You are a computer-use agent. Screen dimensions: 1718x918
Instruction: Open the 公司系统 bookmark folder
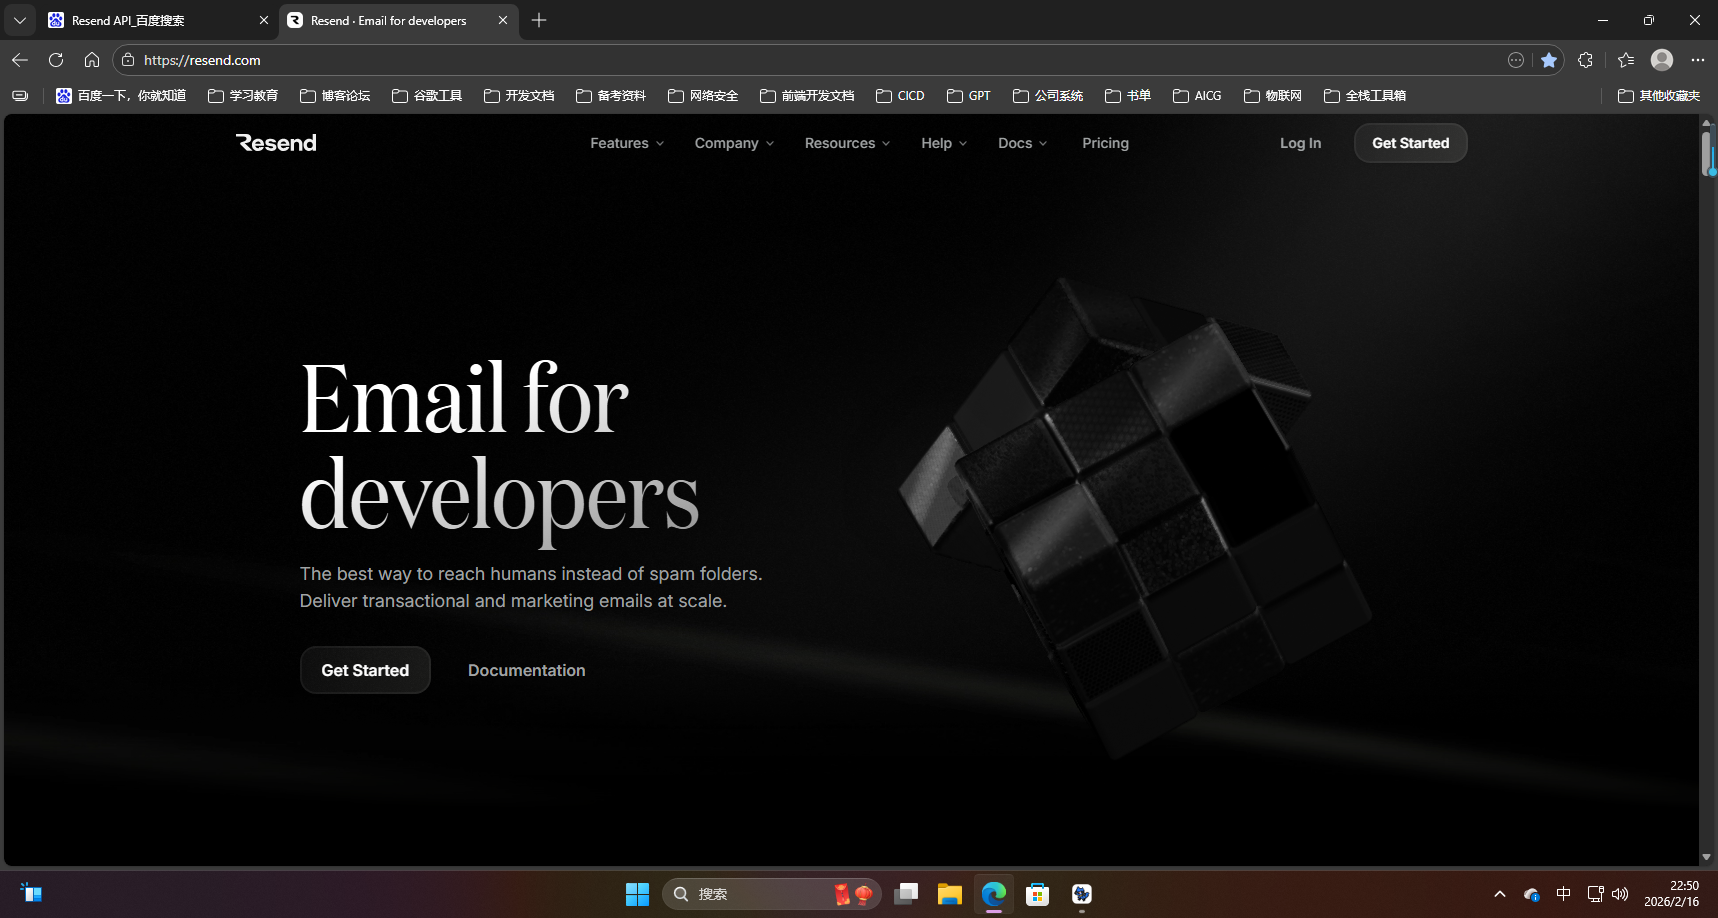click(x=1048, y=96)
